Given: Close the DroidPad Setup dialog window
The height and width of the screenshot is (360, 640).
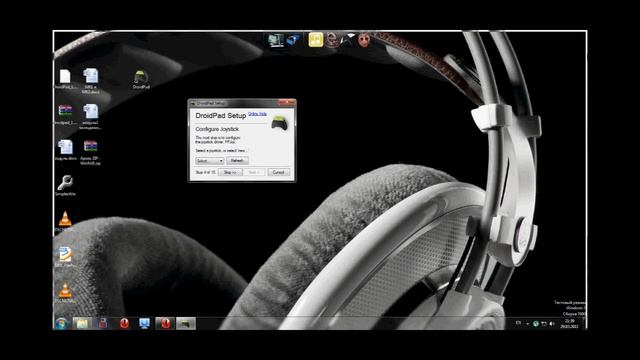Looking at the screenshot, I should [287, 103].
